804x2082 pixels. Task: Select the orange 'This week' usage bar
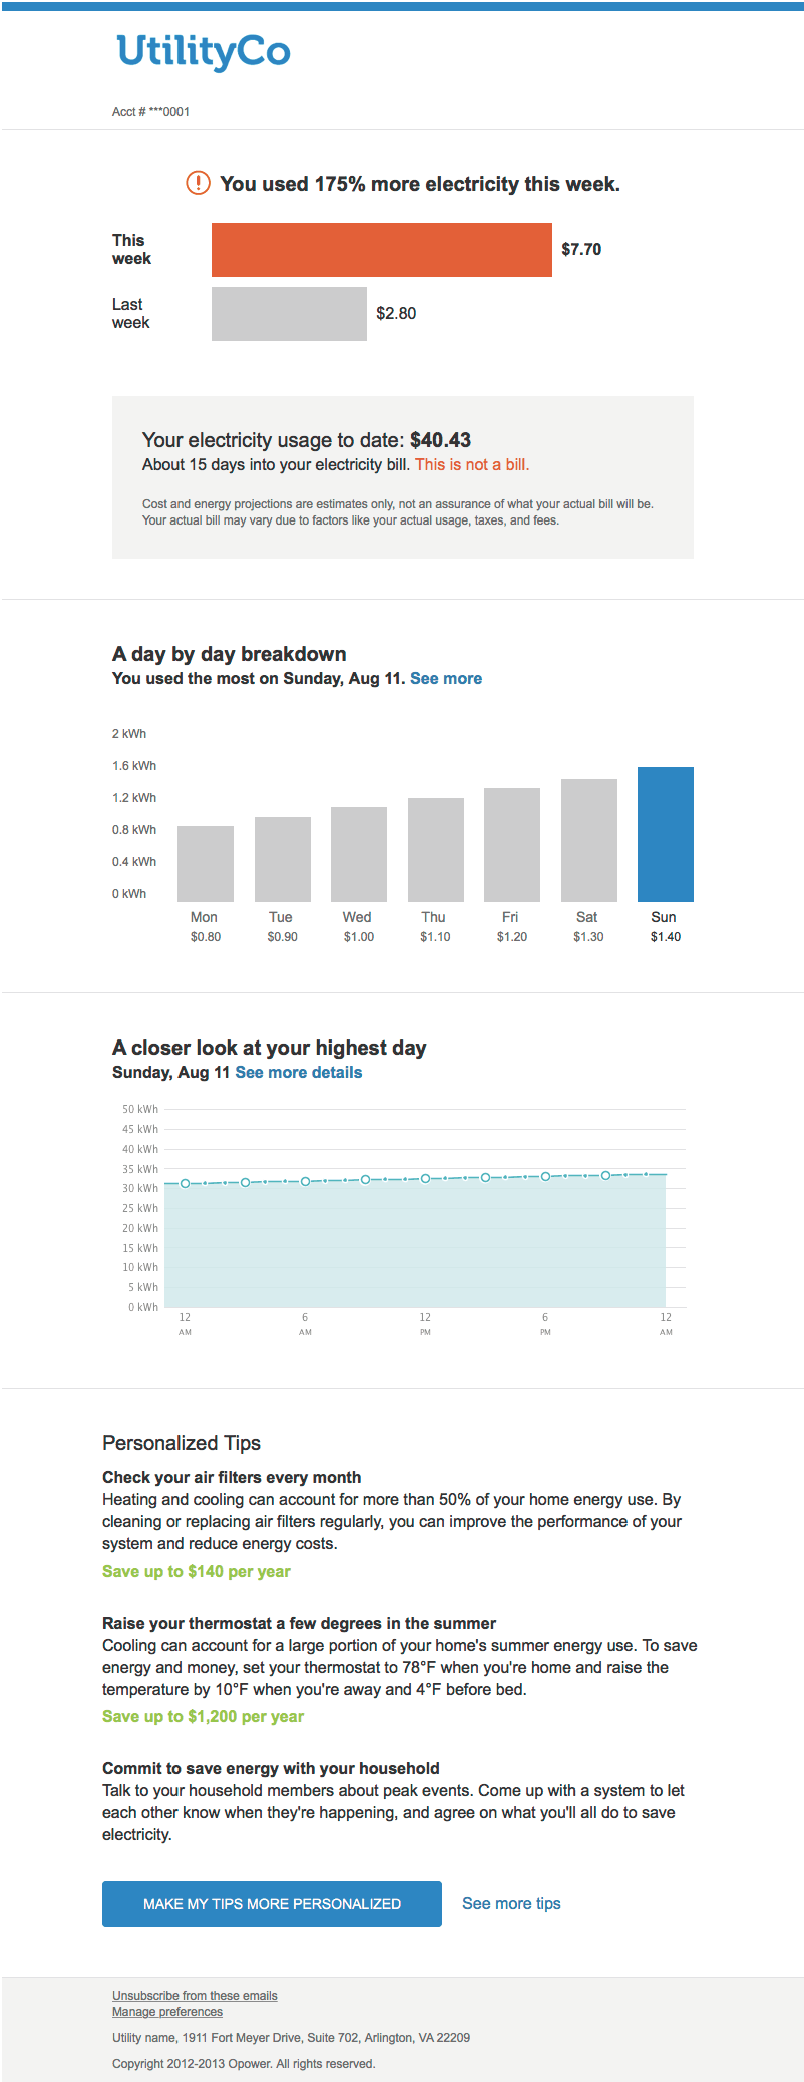[380, 249]
